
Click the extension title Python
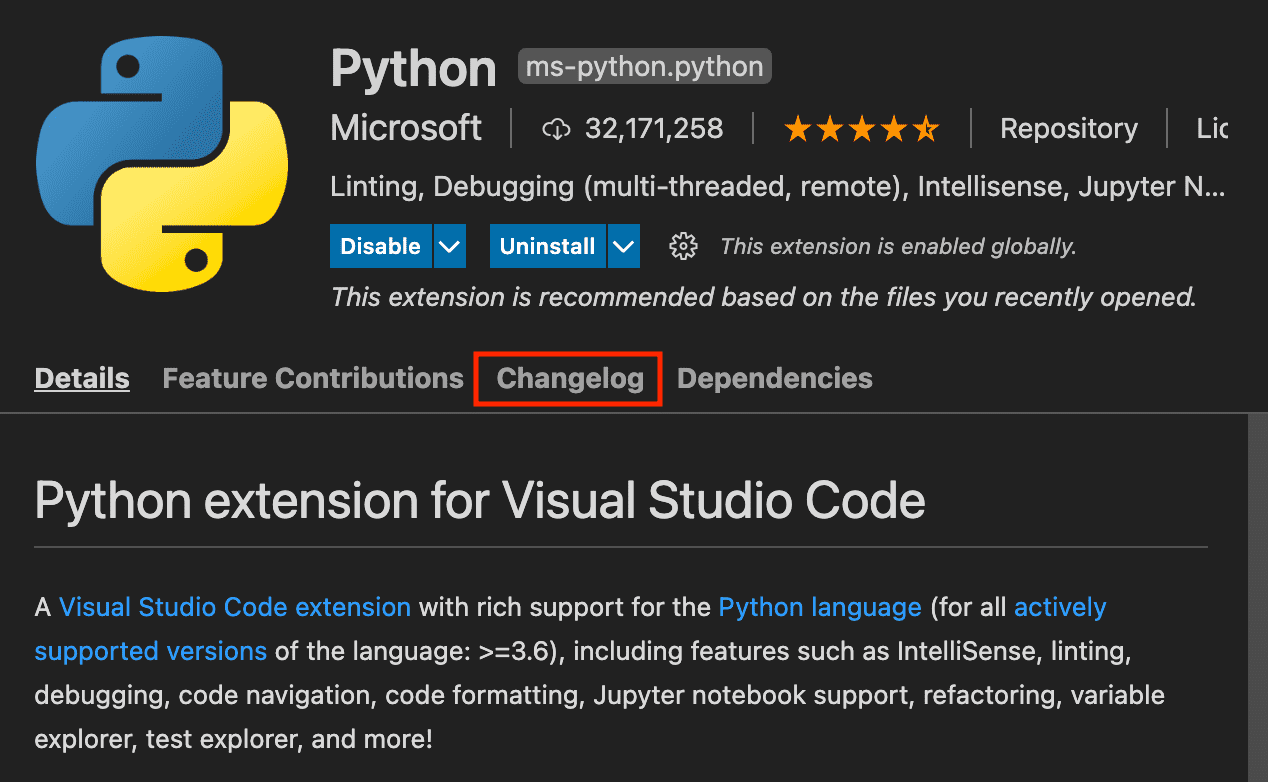click(413, 69)
